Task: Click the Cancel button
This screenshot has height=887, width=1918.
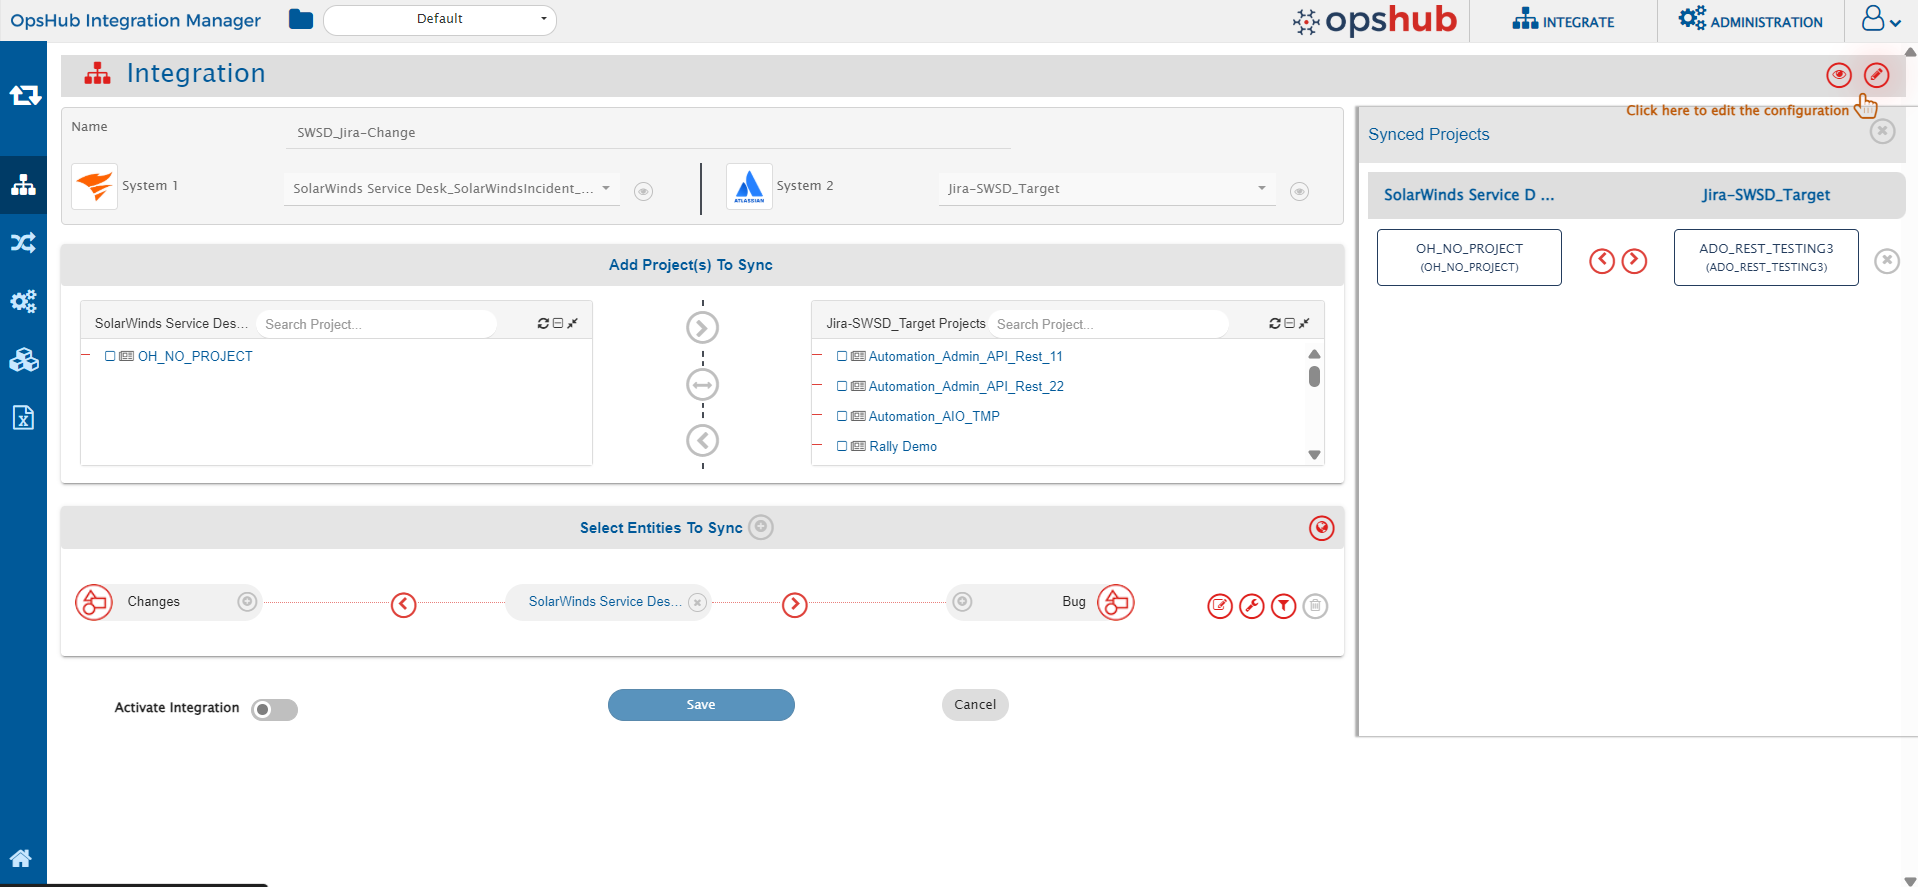Action: [974, 705]
